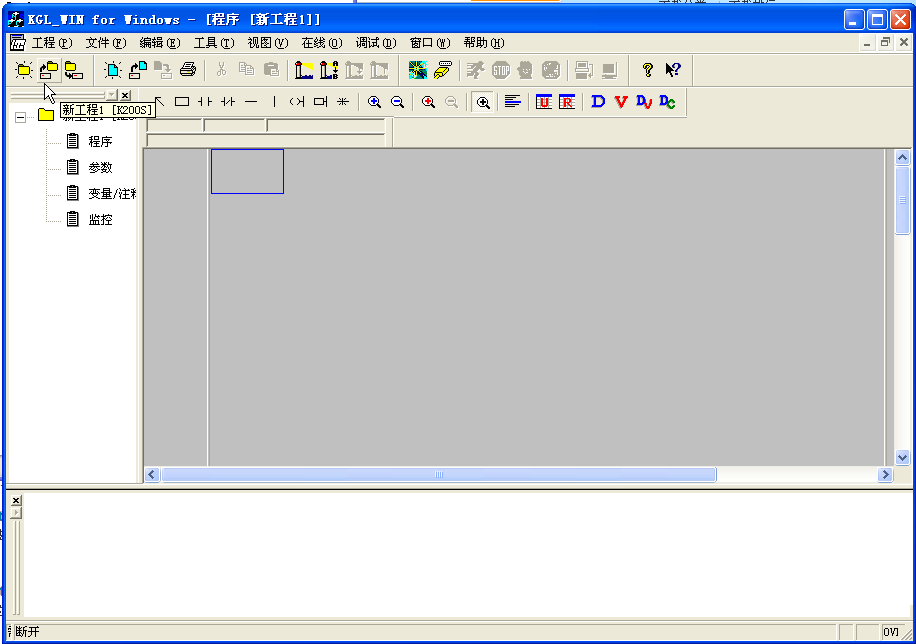Close the bottom output panel
This screenshot has height=644, width=916.
[x=16, y=500]
